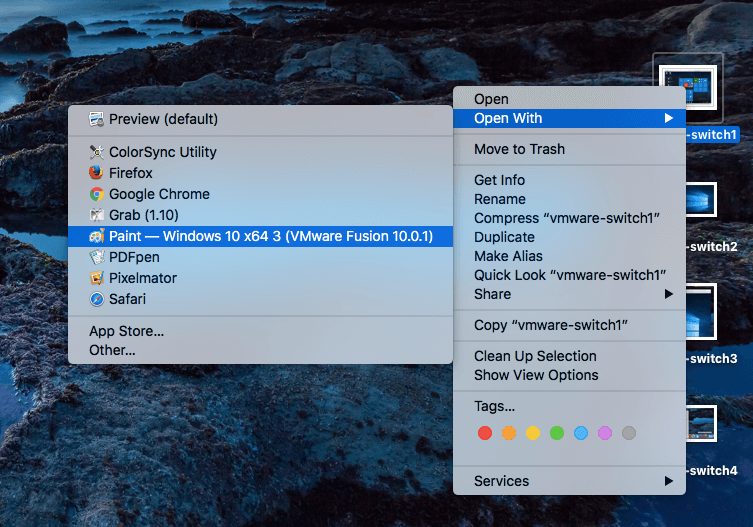Click the Firefox icon in Open With list
Screen dimensions: 753x527
97,173
